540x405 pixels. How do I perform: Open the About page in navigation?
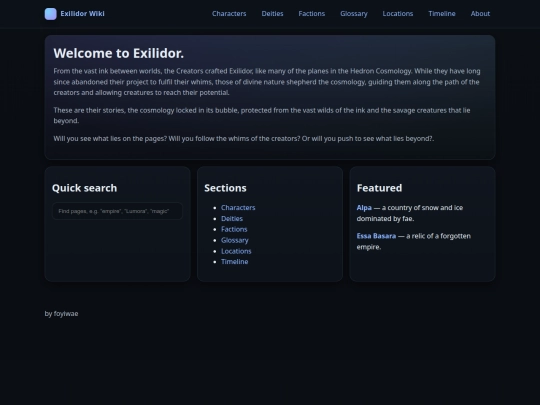click(x=480, y=14)
